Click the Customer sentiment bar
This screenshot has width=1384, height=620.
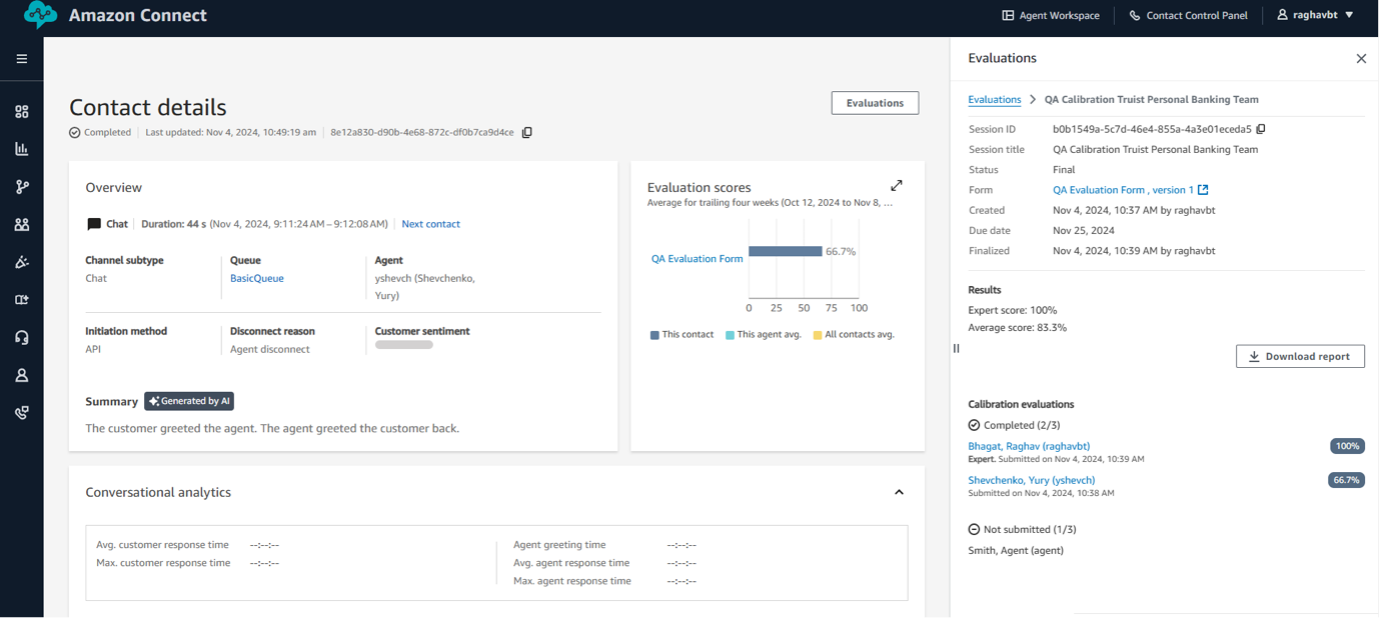point(404,345)
